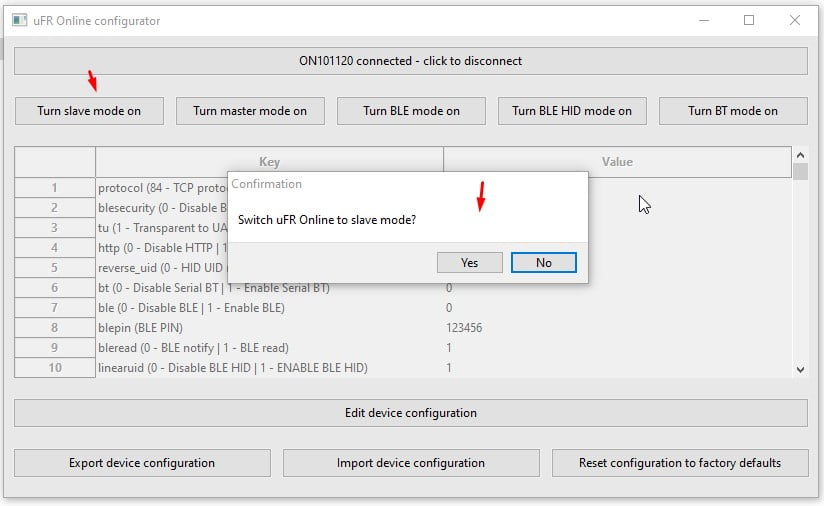Open Edit device configuration
This screenshot has height=506, width=824.
tap(411, 413)
